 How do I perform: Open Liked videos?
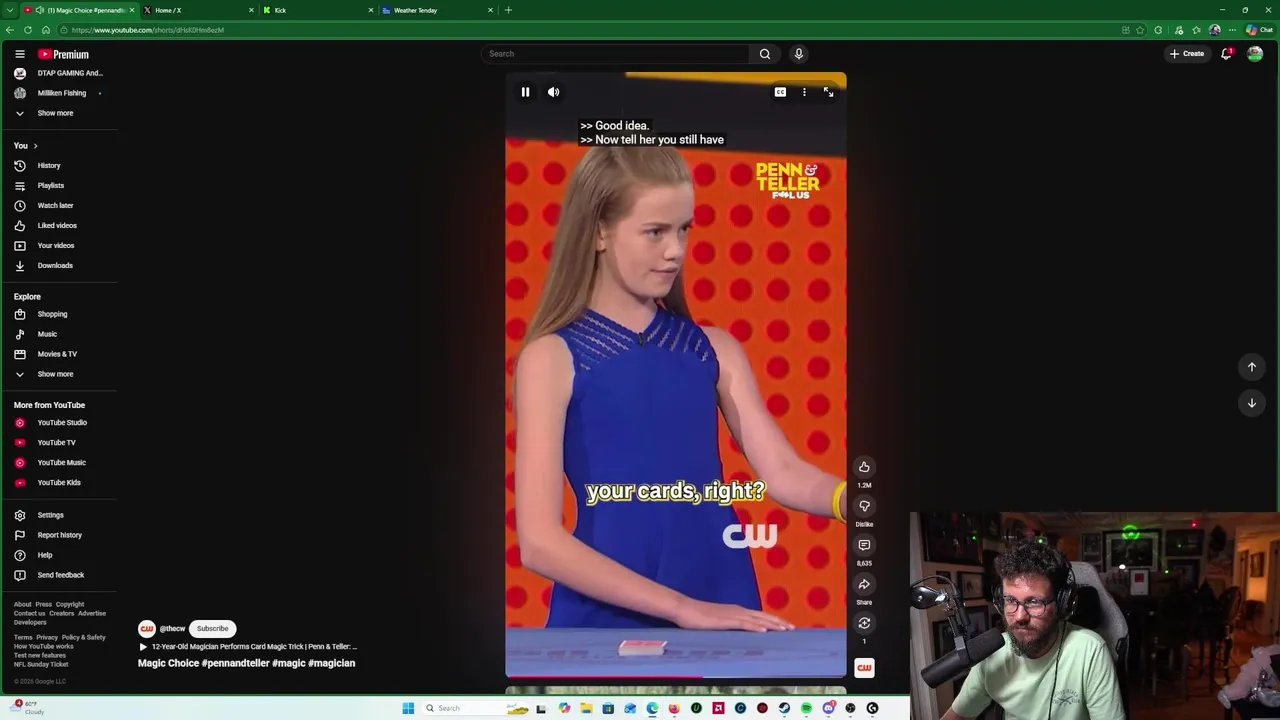click(x=57, y=226)
